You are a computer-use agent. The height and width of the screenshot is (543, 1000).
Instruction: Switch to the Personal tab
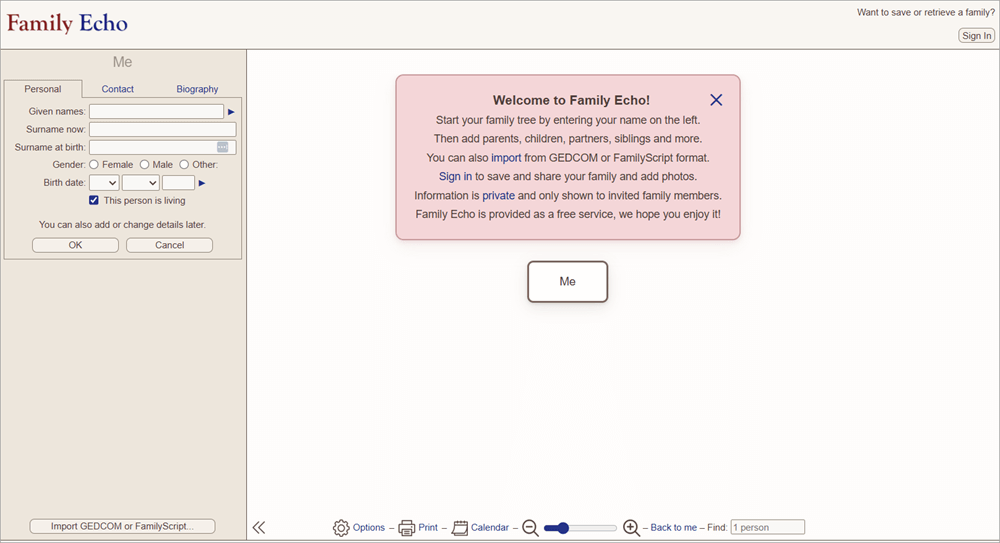point(43,89)
